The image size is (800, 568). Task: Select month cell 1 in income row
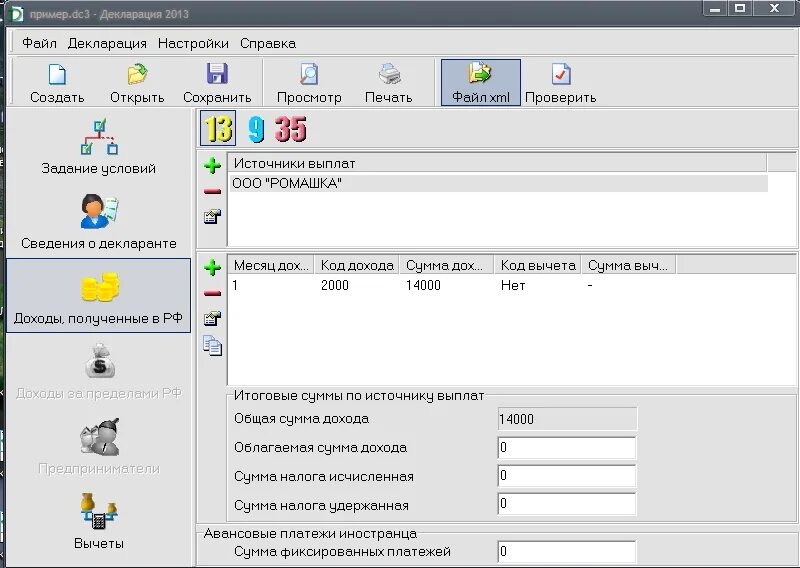235,285
